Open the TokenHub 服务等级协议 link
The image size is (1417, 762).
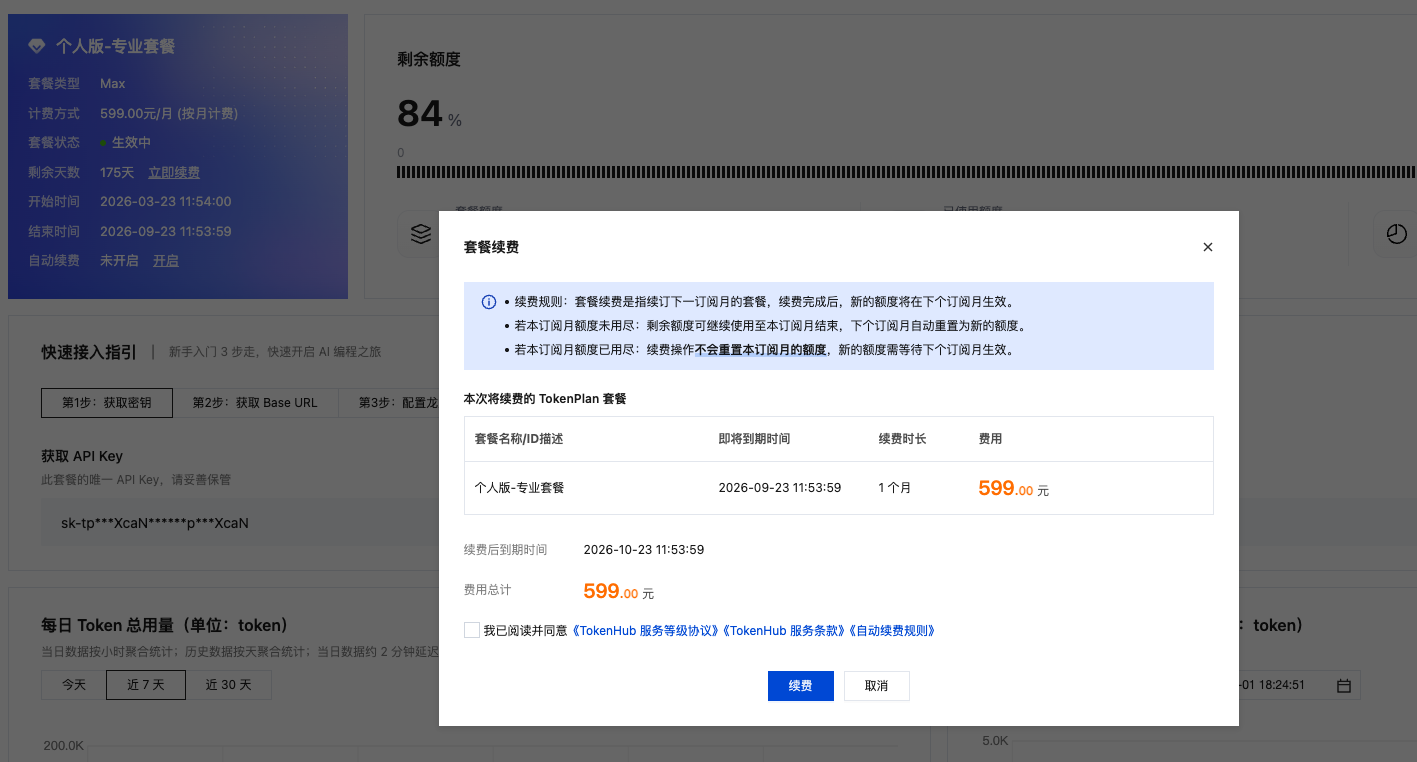647,631
